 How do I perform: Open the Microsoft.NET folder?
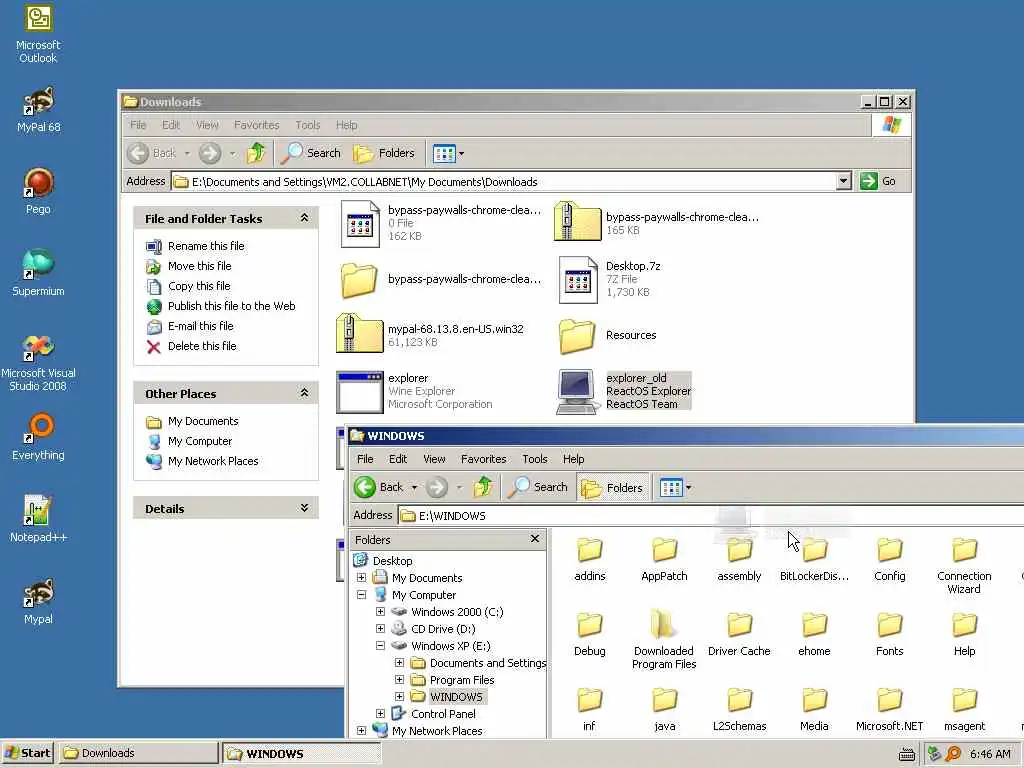(x=889, y=710)
